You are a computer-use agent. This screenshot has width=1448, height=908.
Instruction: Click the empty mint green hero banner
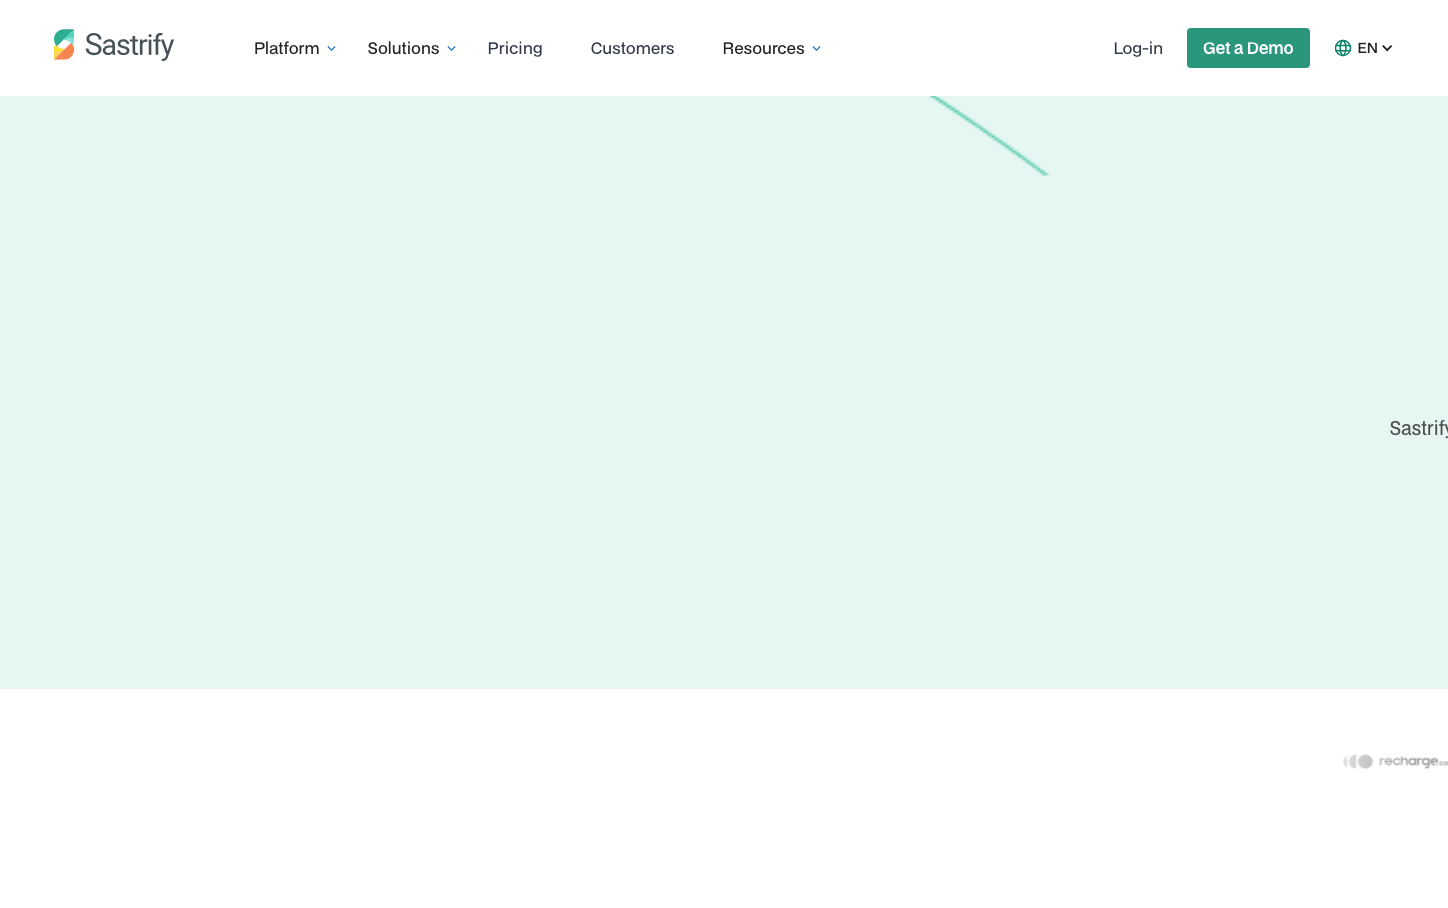pyautogui.click(x=600, y=400)
